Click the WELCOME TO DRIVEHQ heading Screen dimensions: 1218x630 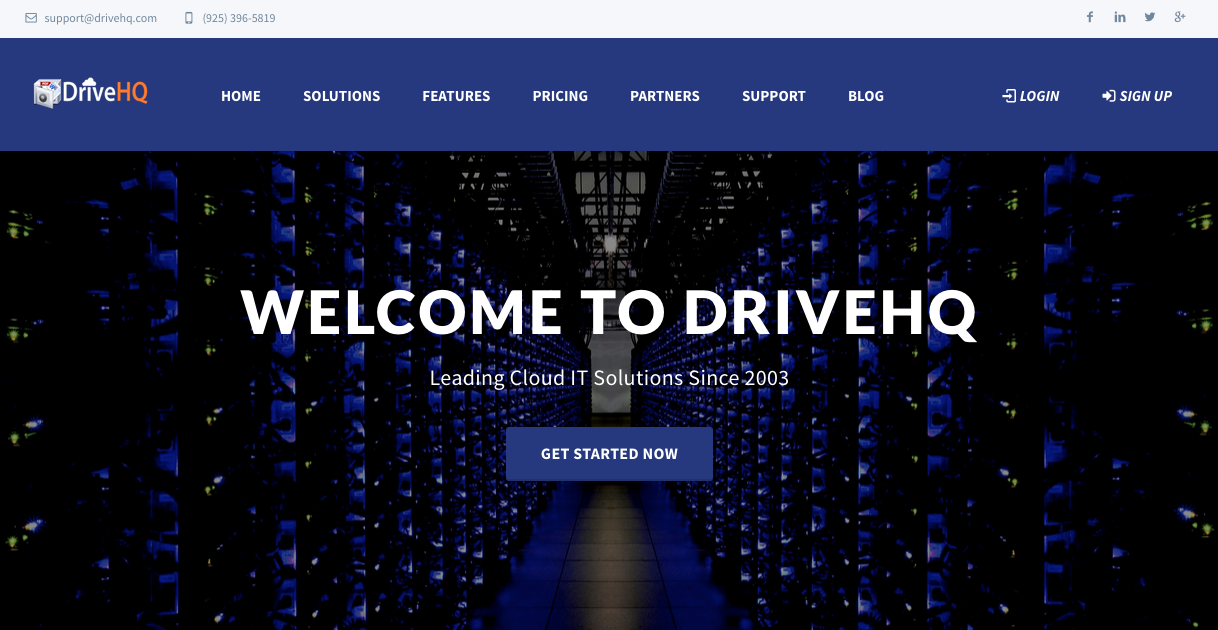[x=609, y=312]
